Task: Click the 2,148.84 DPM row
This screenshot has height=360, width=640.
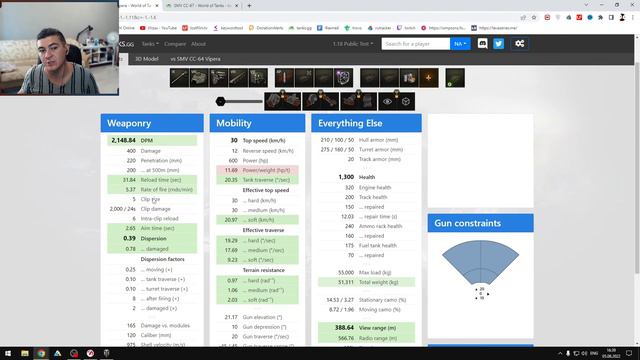Action: tap(152, 140)
